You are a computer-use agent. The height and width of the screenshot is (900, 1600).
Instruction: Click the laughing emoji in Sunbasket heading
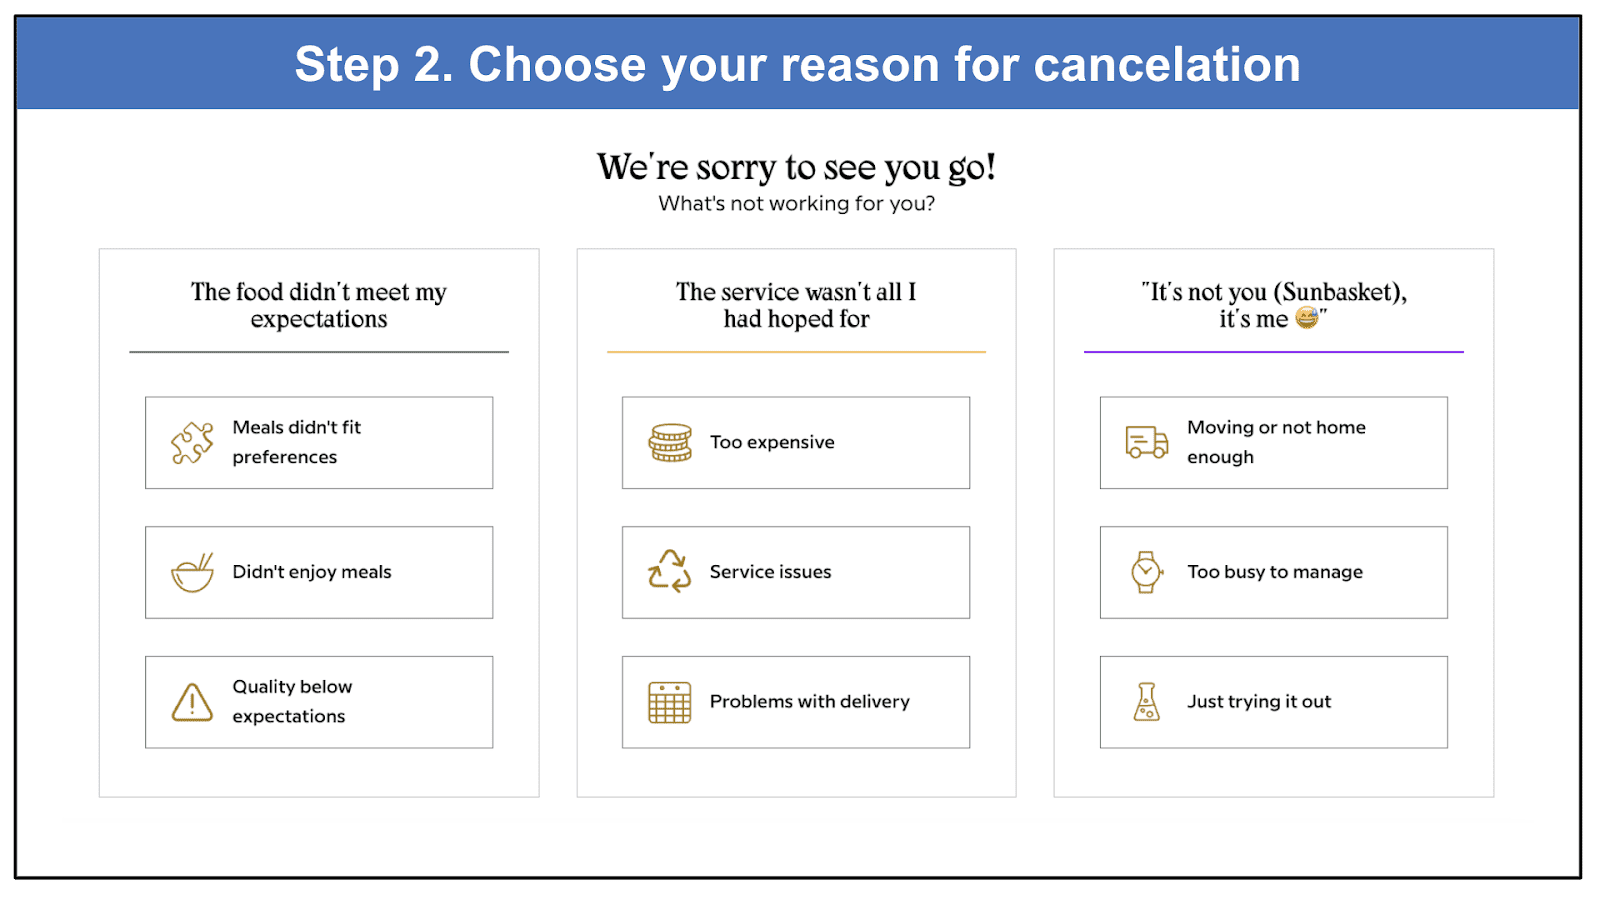[x=1307, y=318]
